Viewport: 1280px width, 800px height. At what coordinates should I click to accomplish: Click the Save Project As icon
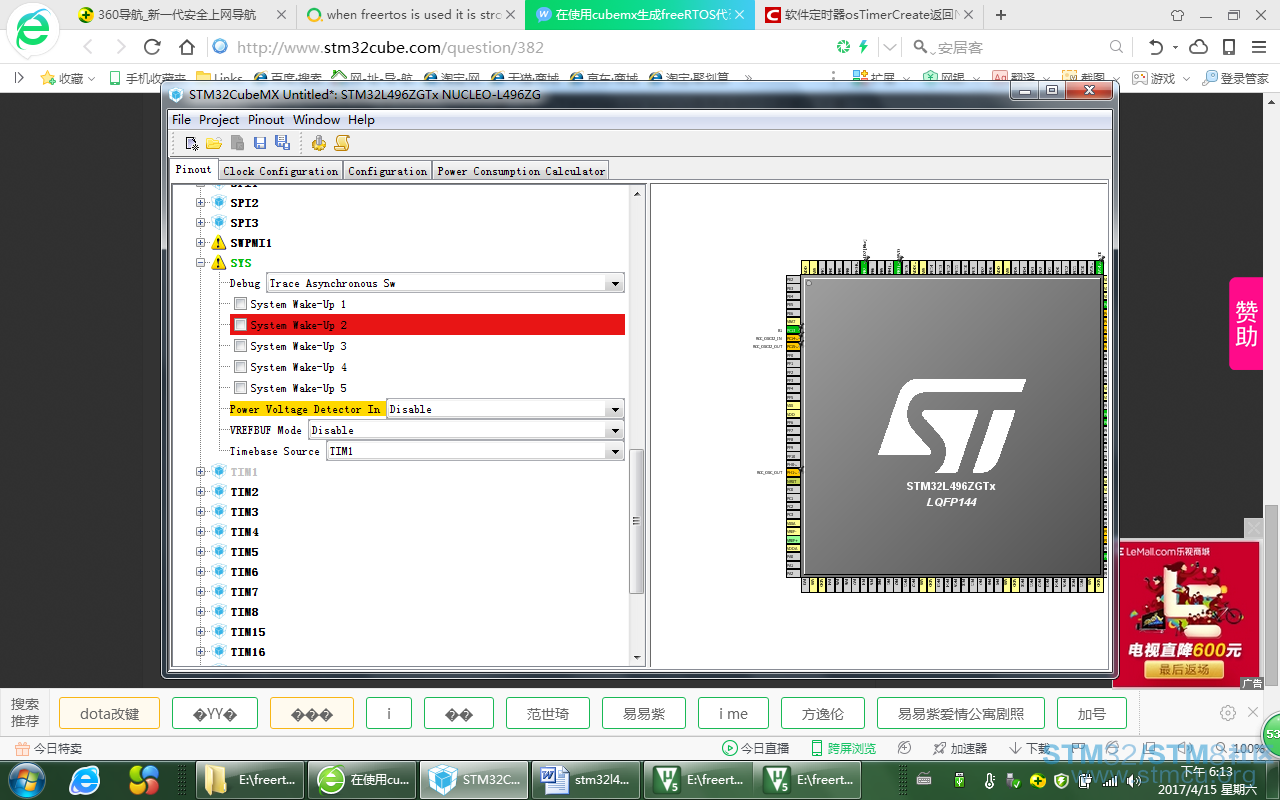282,143
